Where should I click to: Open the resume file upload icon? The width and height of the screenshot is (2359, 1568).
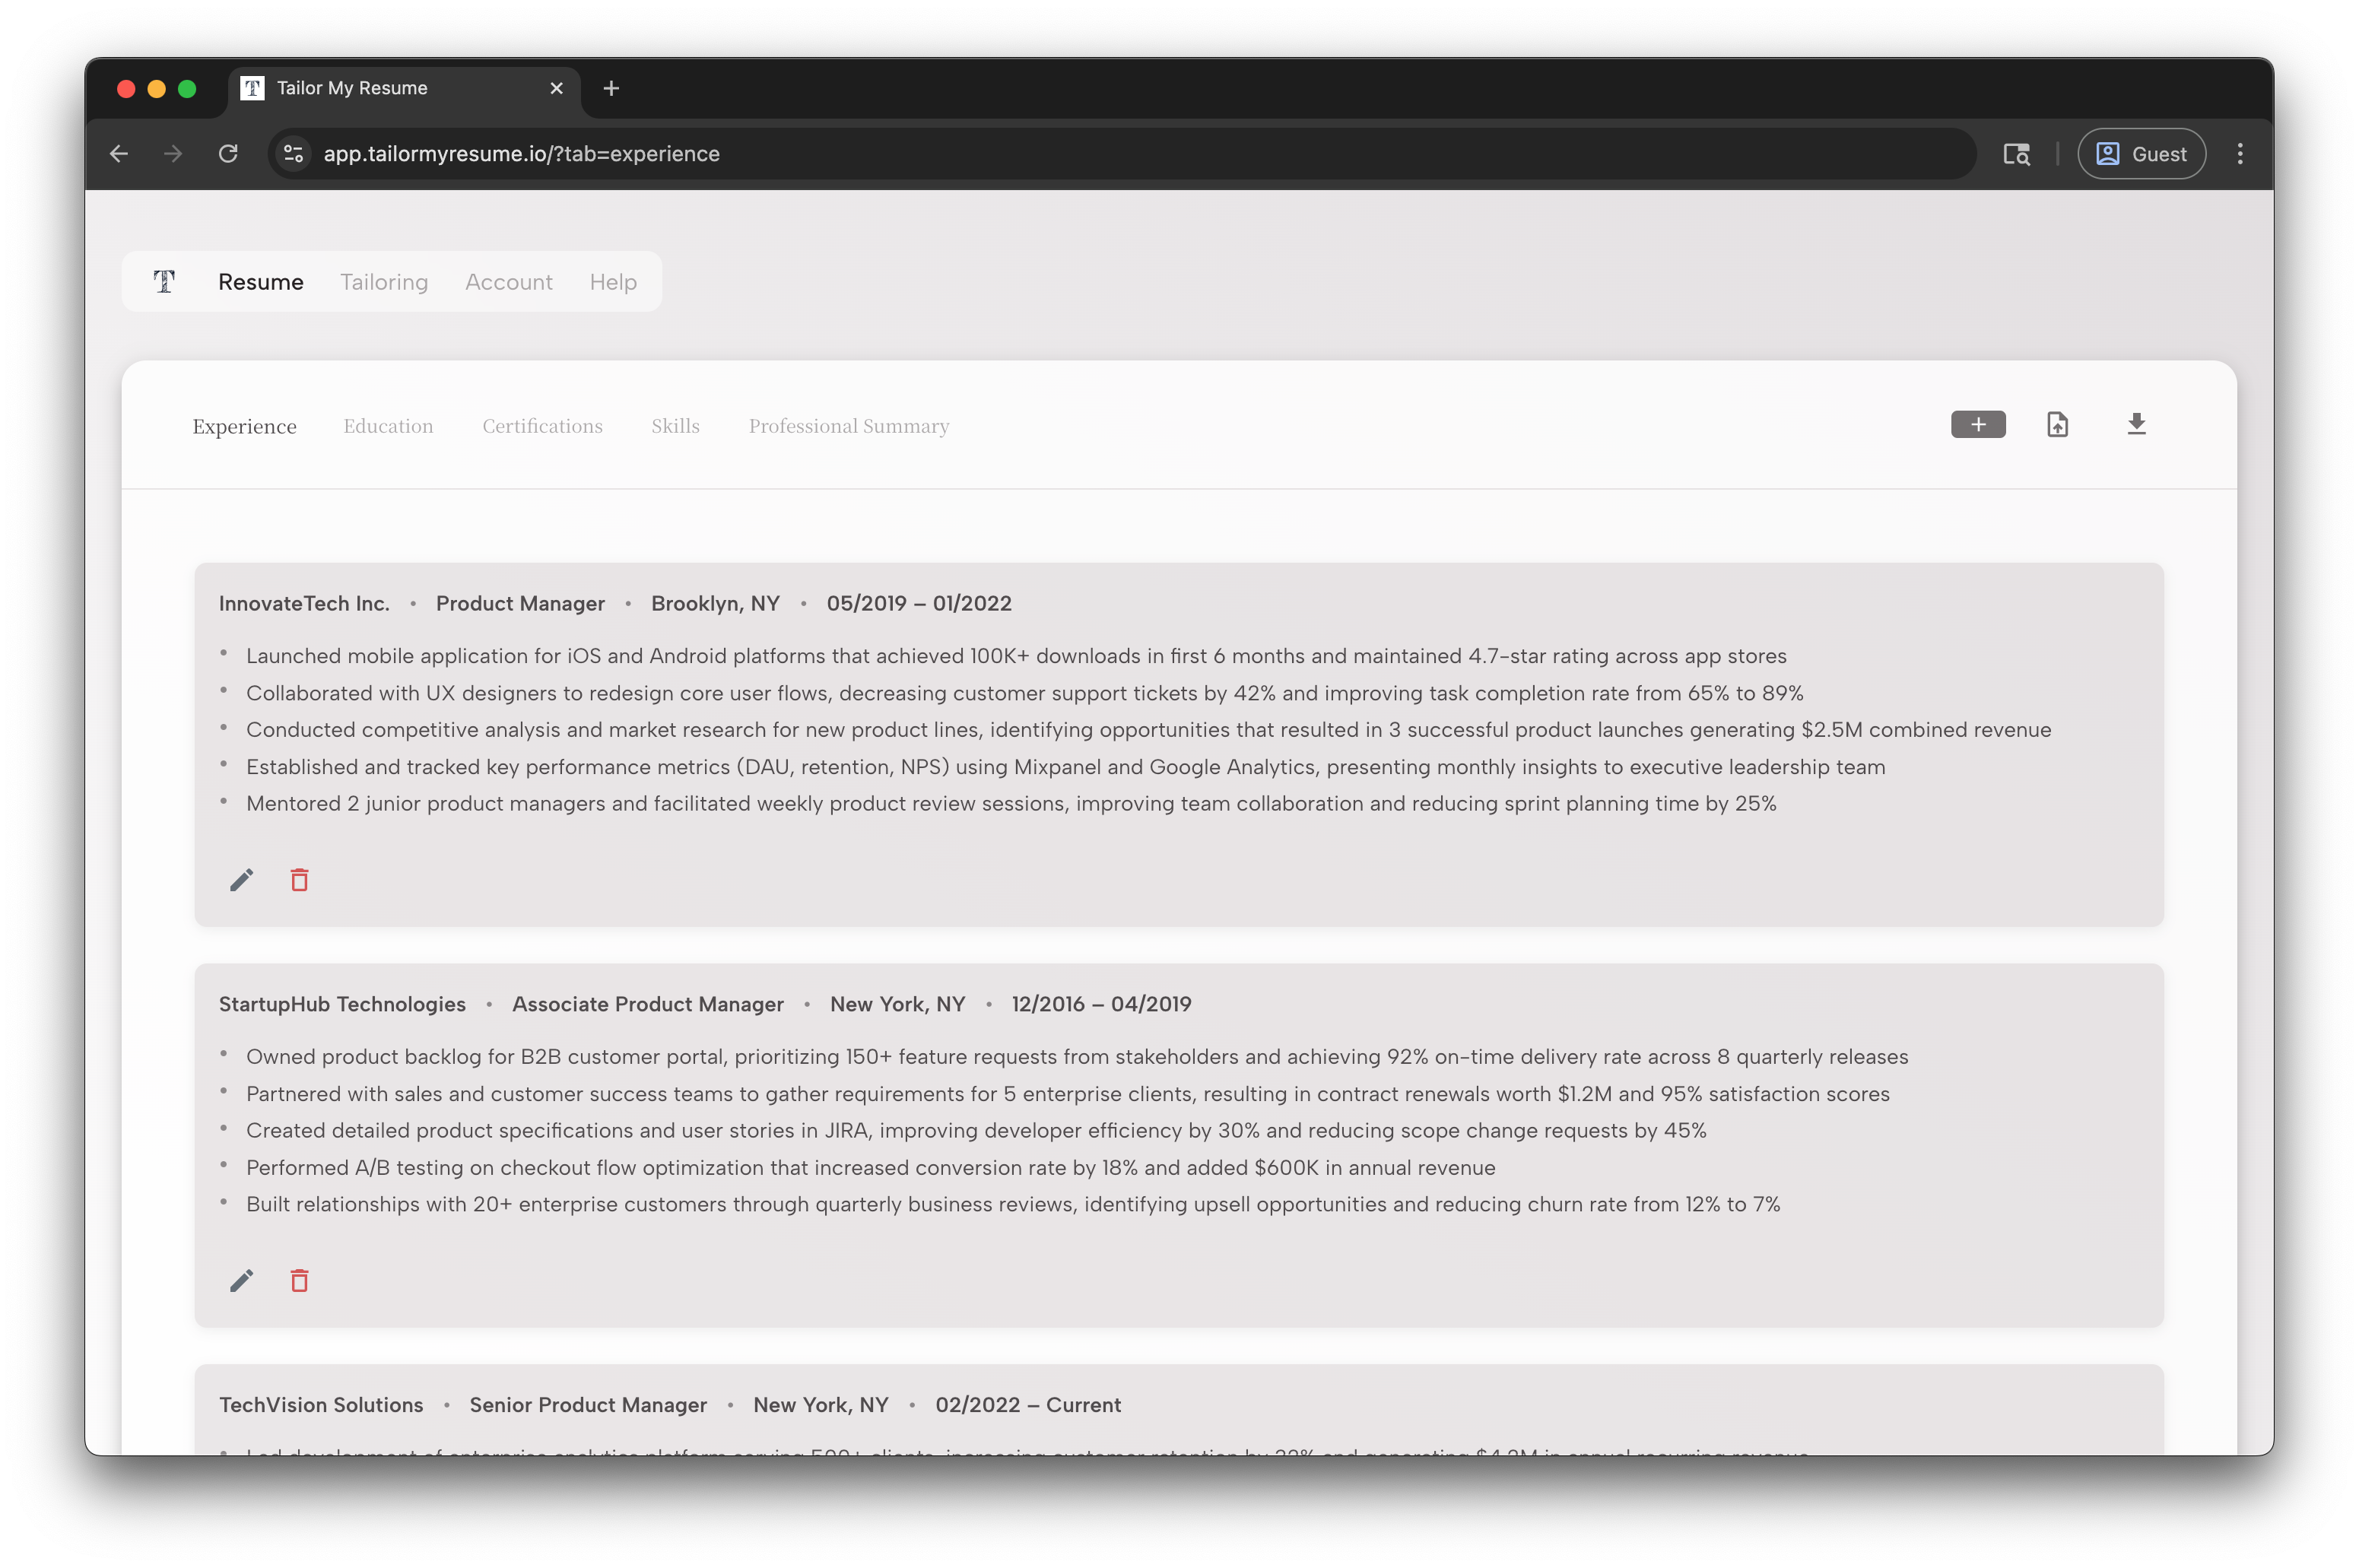click(2058, 424)
